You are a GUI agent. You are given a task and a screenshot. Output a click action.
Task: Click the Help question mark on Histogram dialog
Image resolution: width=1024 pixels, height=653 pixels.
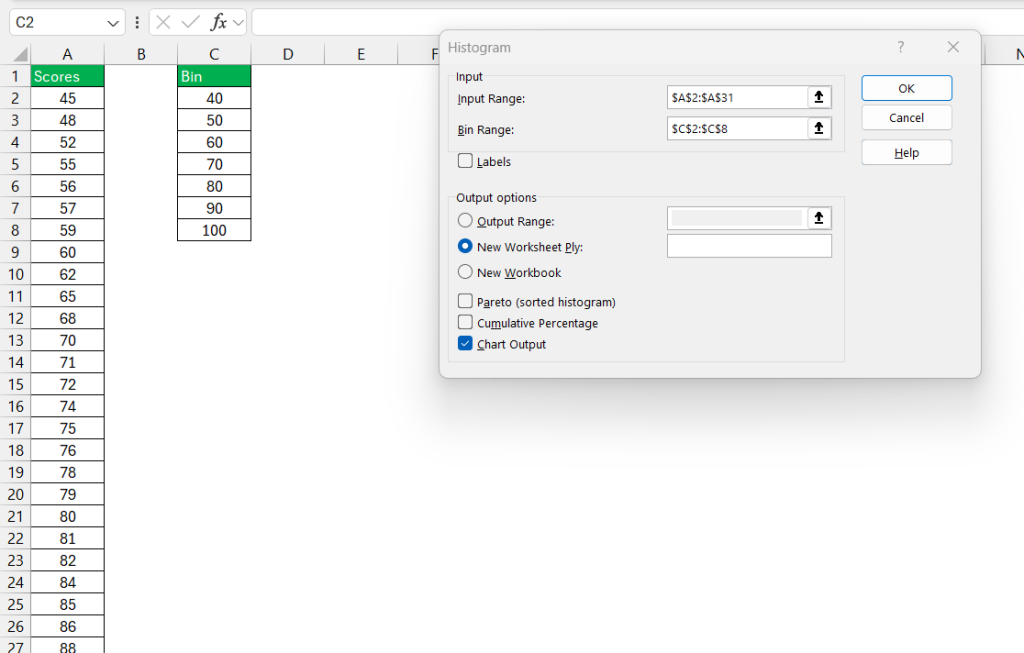[x=900, y=47]
